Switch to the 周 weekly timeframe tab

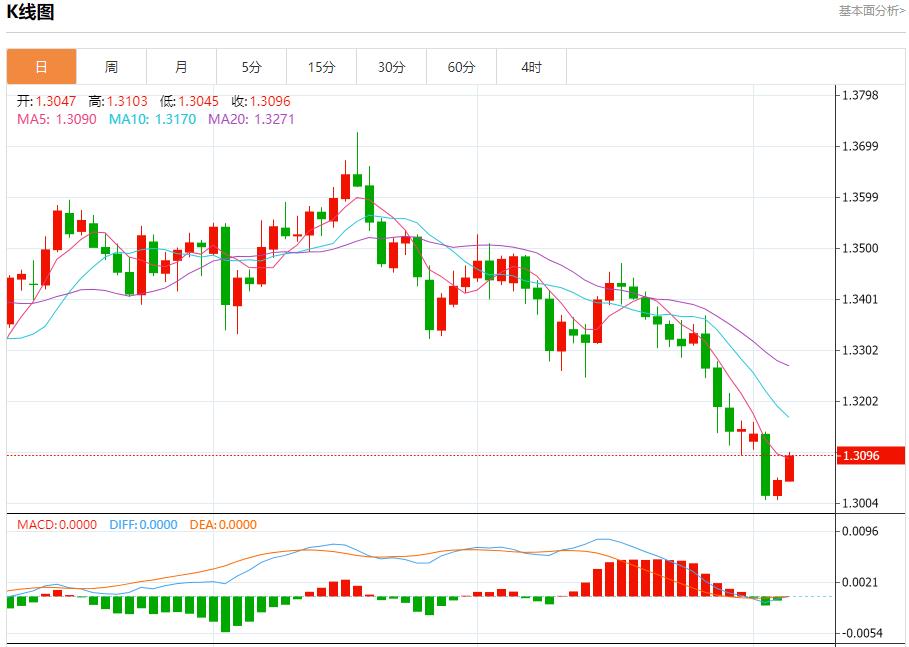tap(112, 66)
